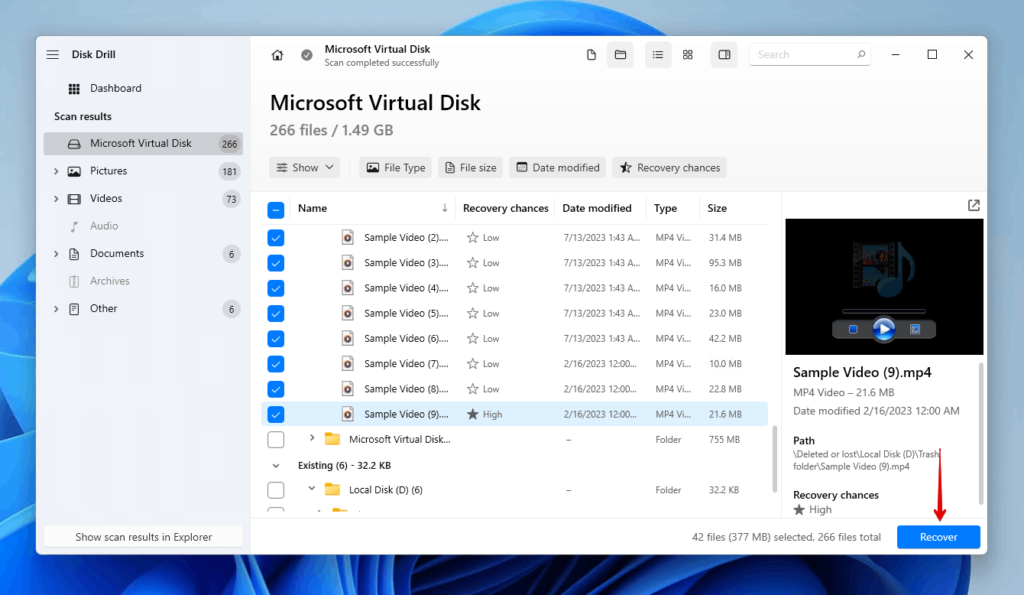
Task: Switch to list view layout
Action: (658, 55)
